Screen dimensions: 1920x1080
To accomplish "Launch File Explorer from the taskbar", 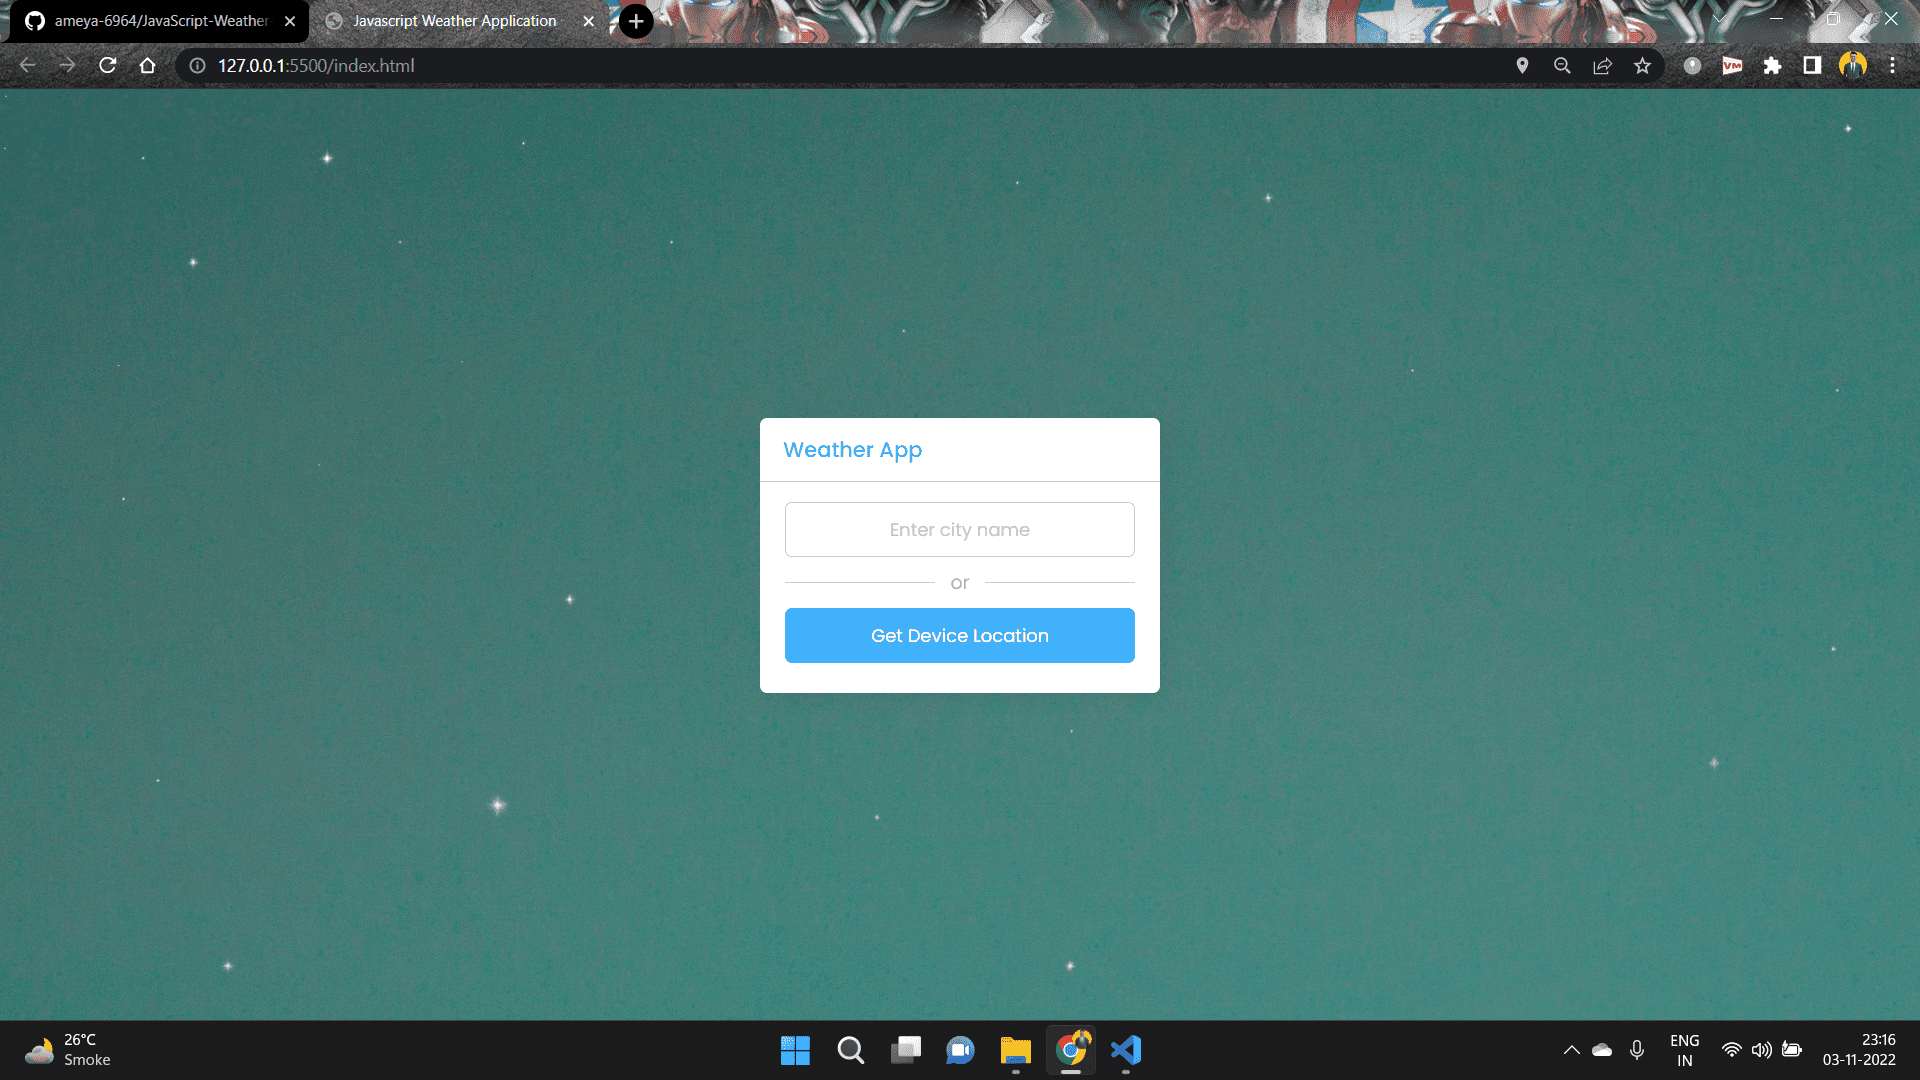I will point(1015,1050).
